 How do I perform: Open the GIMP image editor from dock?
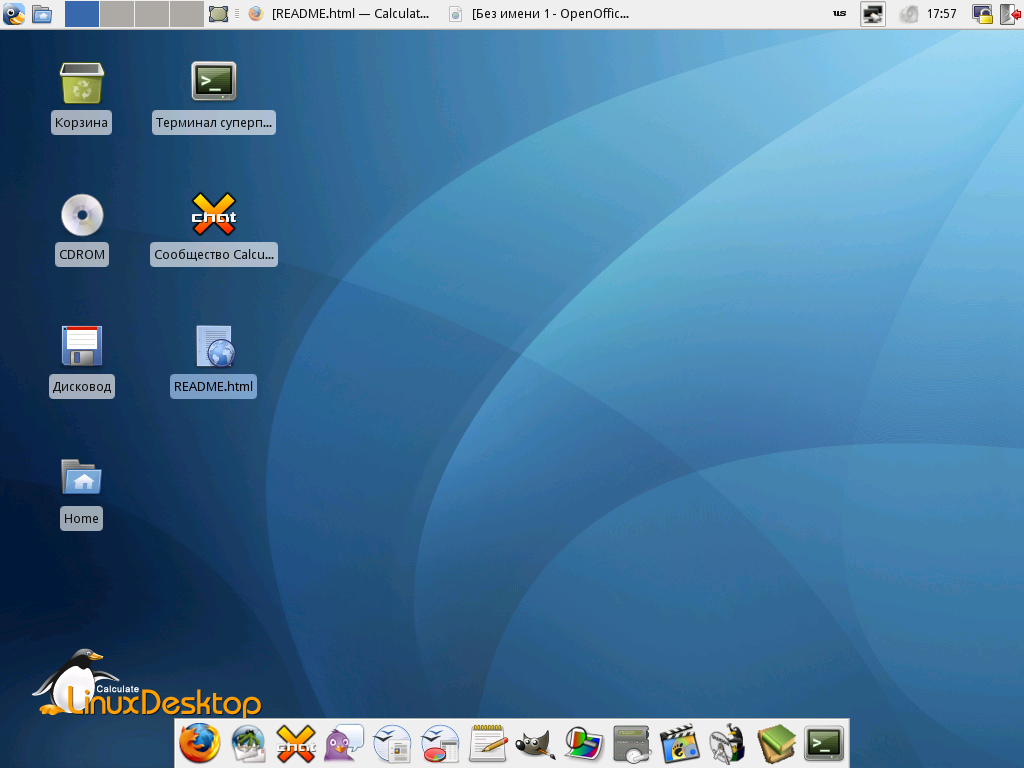pyautogui.click(x=536, y=743)
